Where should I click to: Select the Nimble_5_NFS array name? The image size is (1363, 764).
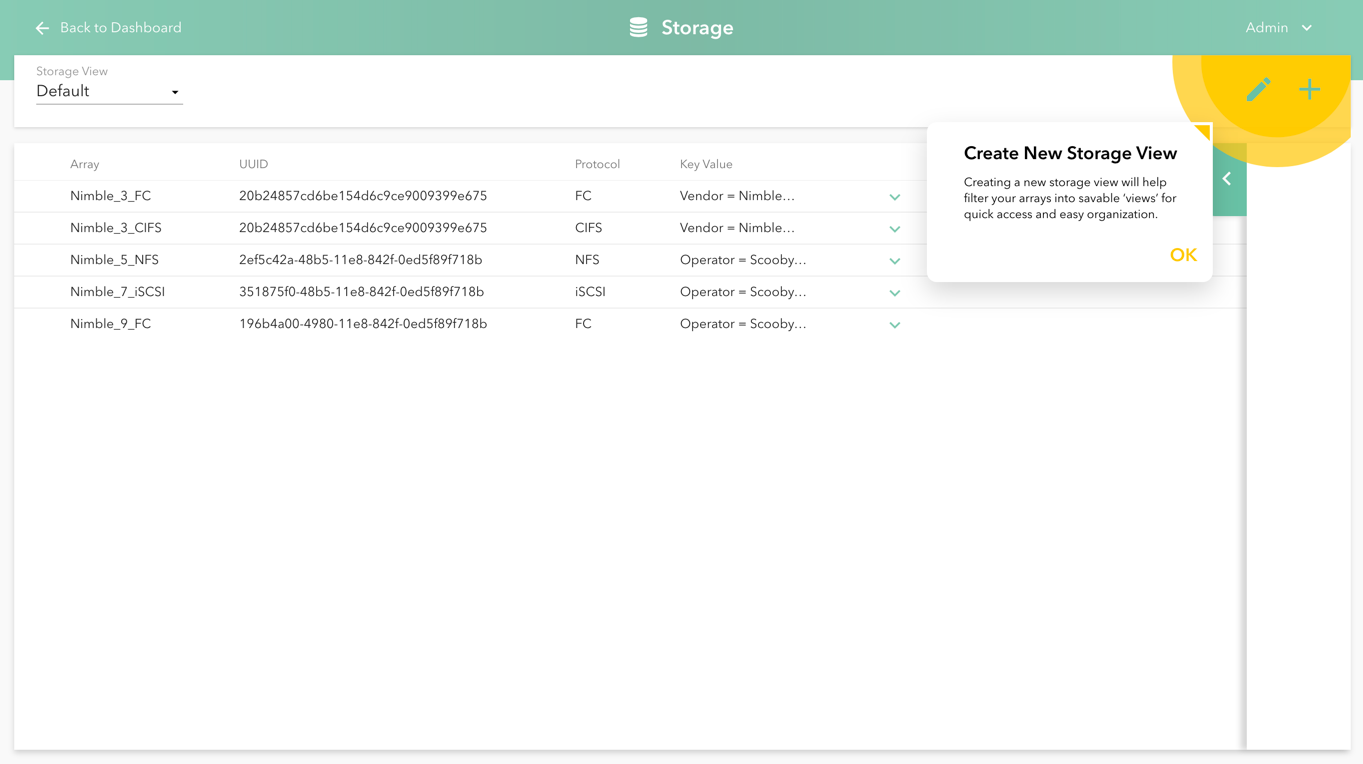click(114, 260)
